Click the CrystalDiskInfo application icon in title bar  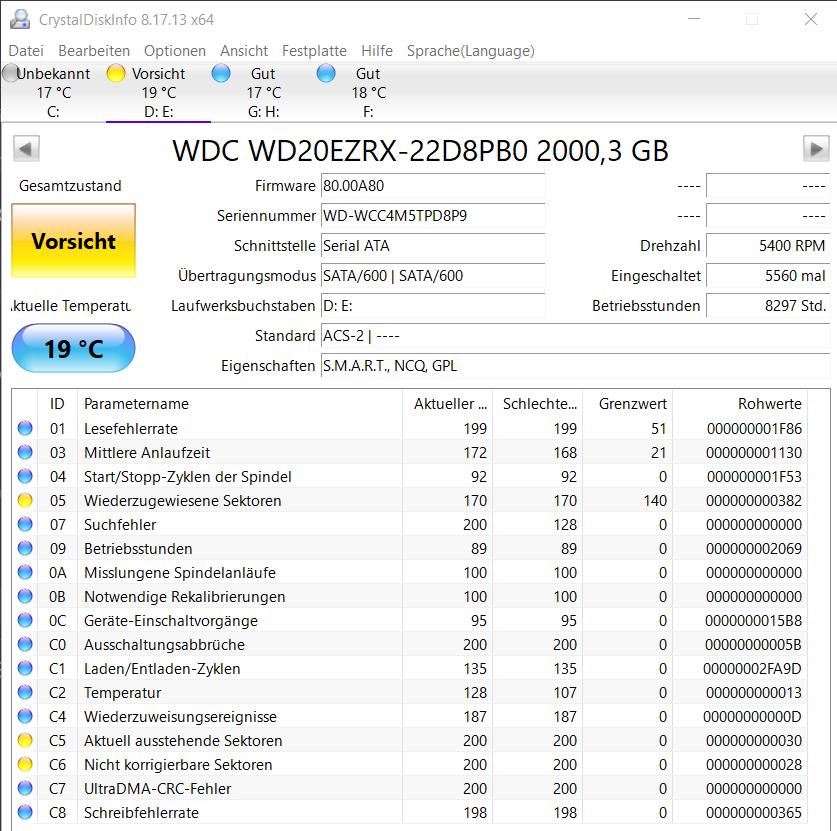point(20,19)
